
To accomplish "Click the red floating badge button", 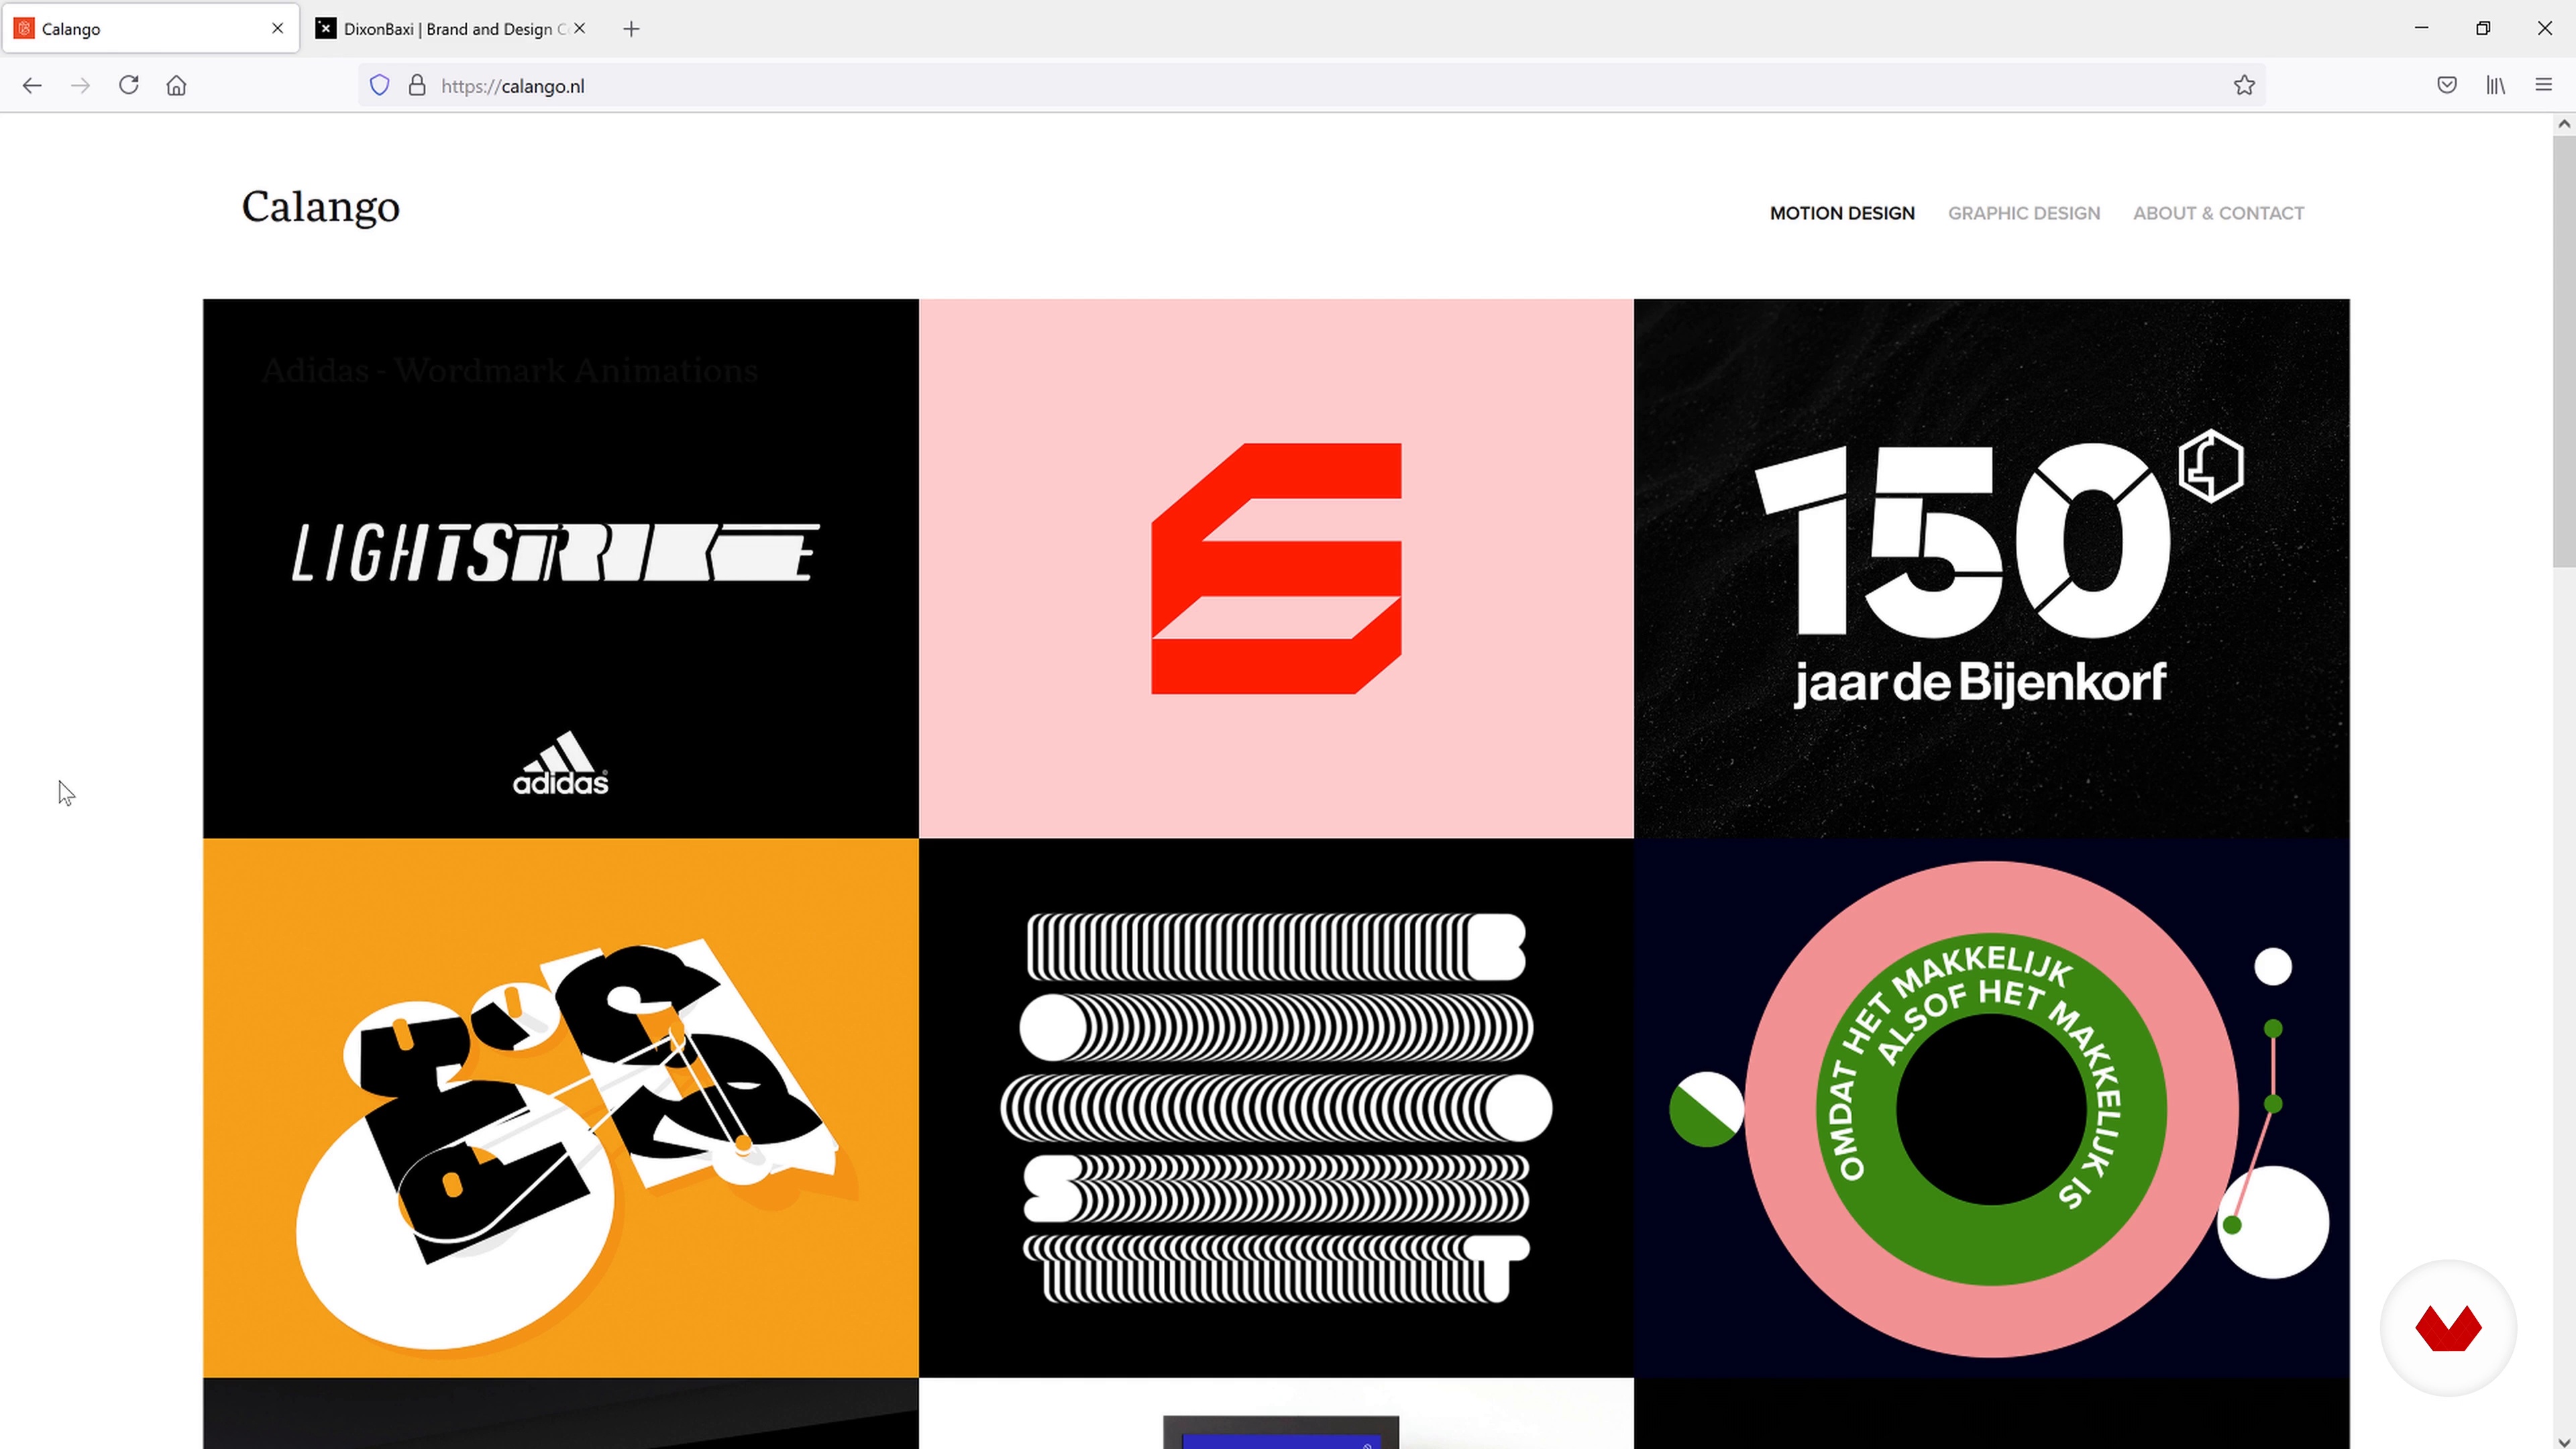I will pyautogui.click(x=2447, y=1328).
